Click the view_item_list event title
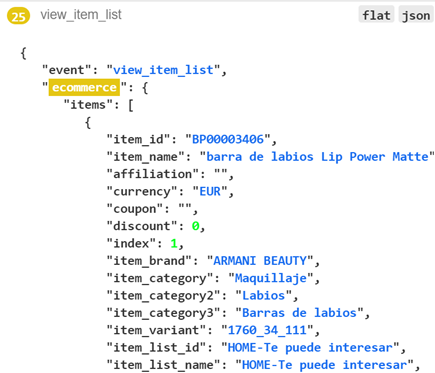Image resolution: width=435 pixels, height=373 pixels. point(81,15)
